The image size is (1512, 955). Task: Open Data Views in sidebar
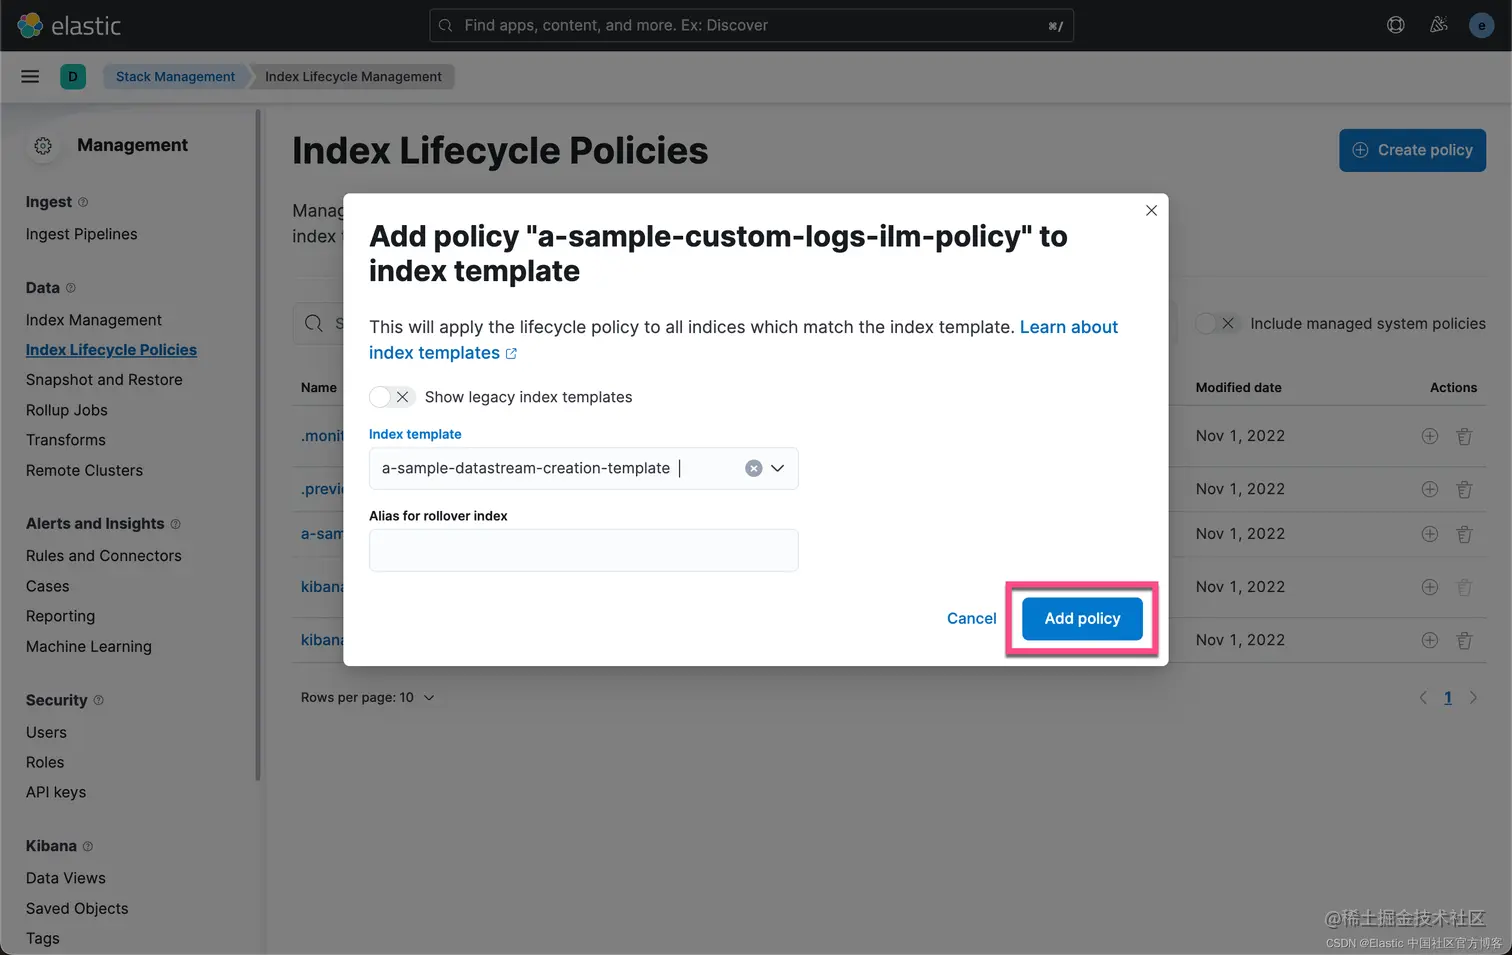(66, 878)
